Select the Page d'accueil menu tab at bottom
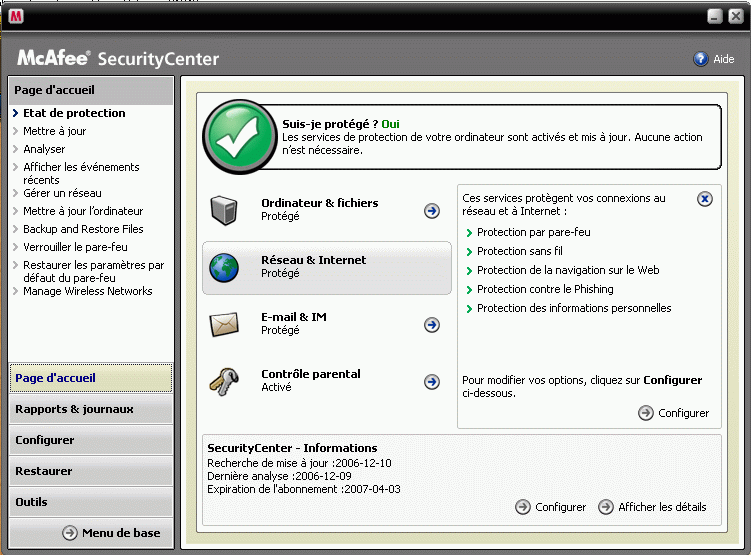 pos(91,378)
